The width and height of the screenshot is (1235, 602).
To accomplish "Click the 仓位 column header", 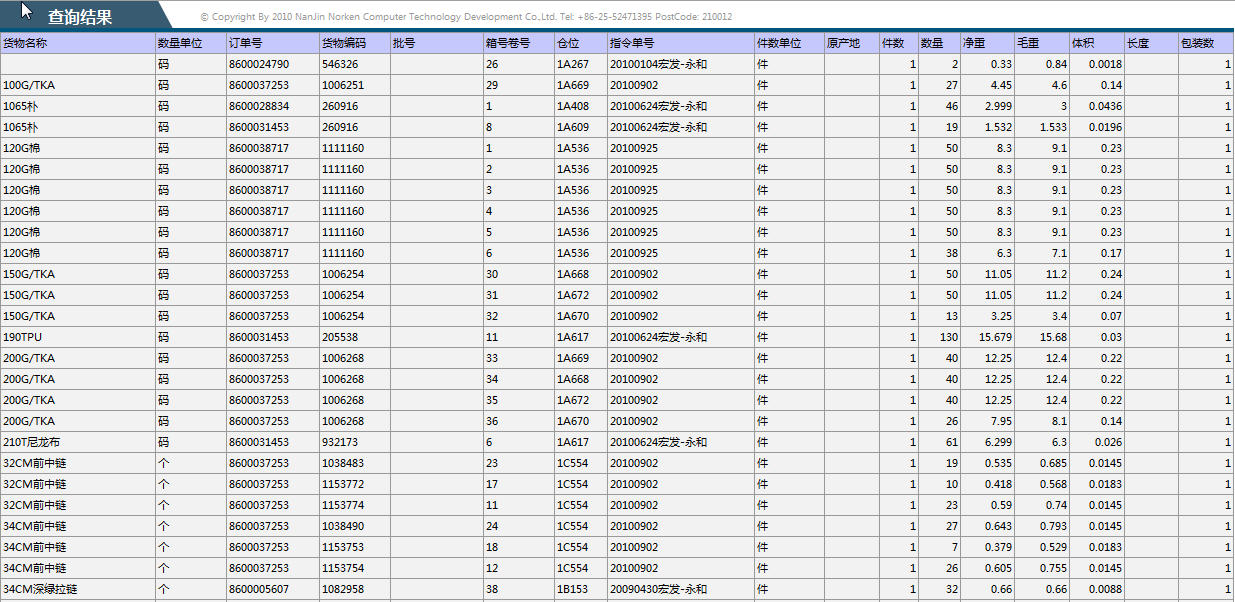I will [x=568, y=44].
